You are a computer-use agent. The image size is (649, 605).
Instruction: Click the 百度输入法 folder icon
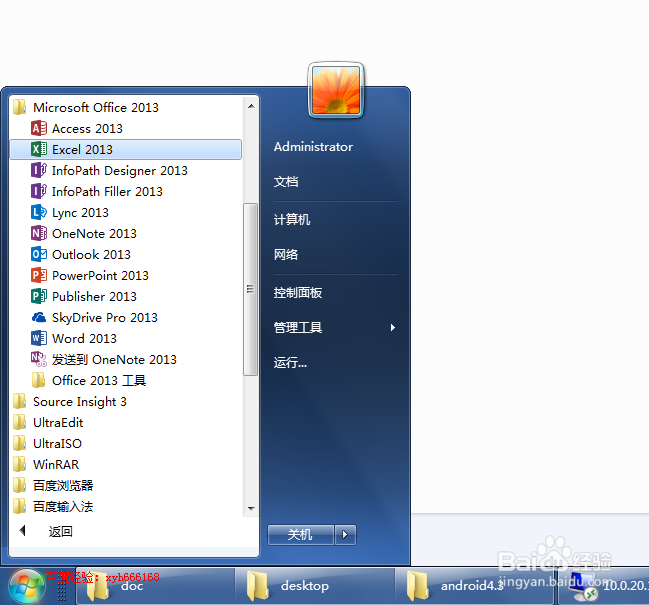(19, 506)
